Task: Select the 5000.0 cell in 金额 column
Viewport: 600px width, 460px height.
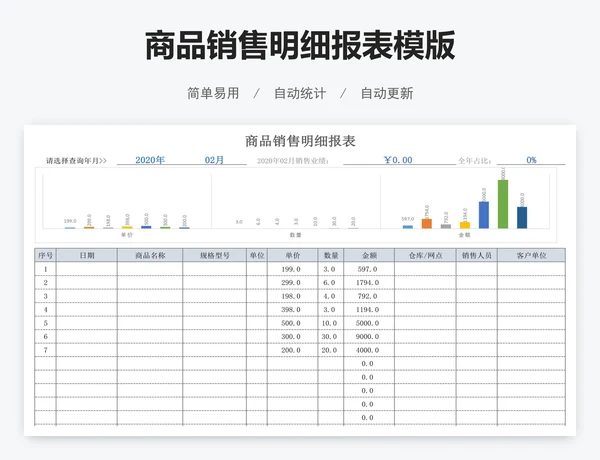Action: coord(369,323)
